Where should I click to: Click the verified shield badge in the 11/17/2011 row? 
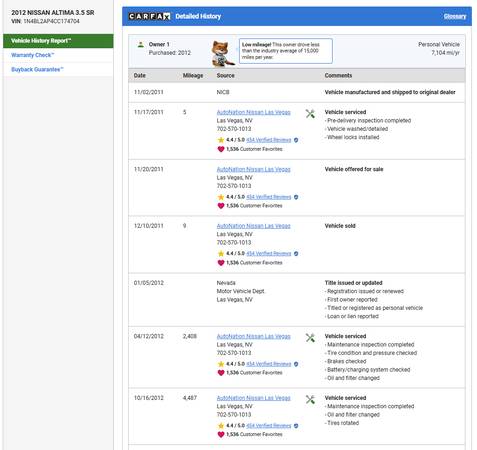[296, 140]
